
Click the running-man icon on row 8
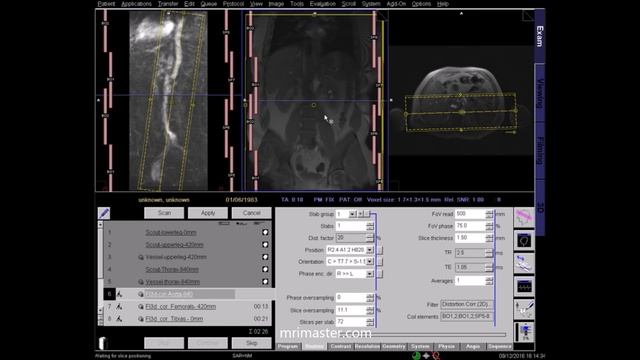(119, 319)
